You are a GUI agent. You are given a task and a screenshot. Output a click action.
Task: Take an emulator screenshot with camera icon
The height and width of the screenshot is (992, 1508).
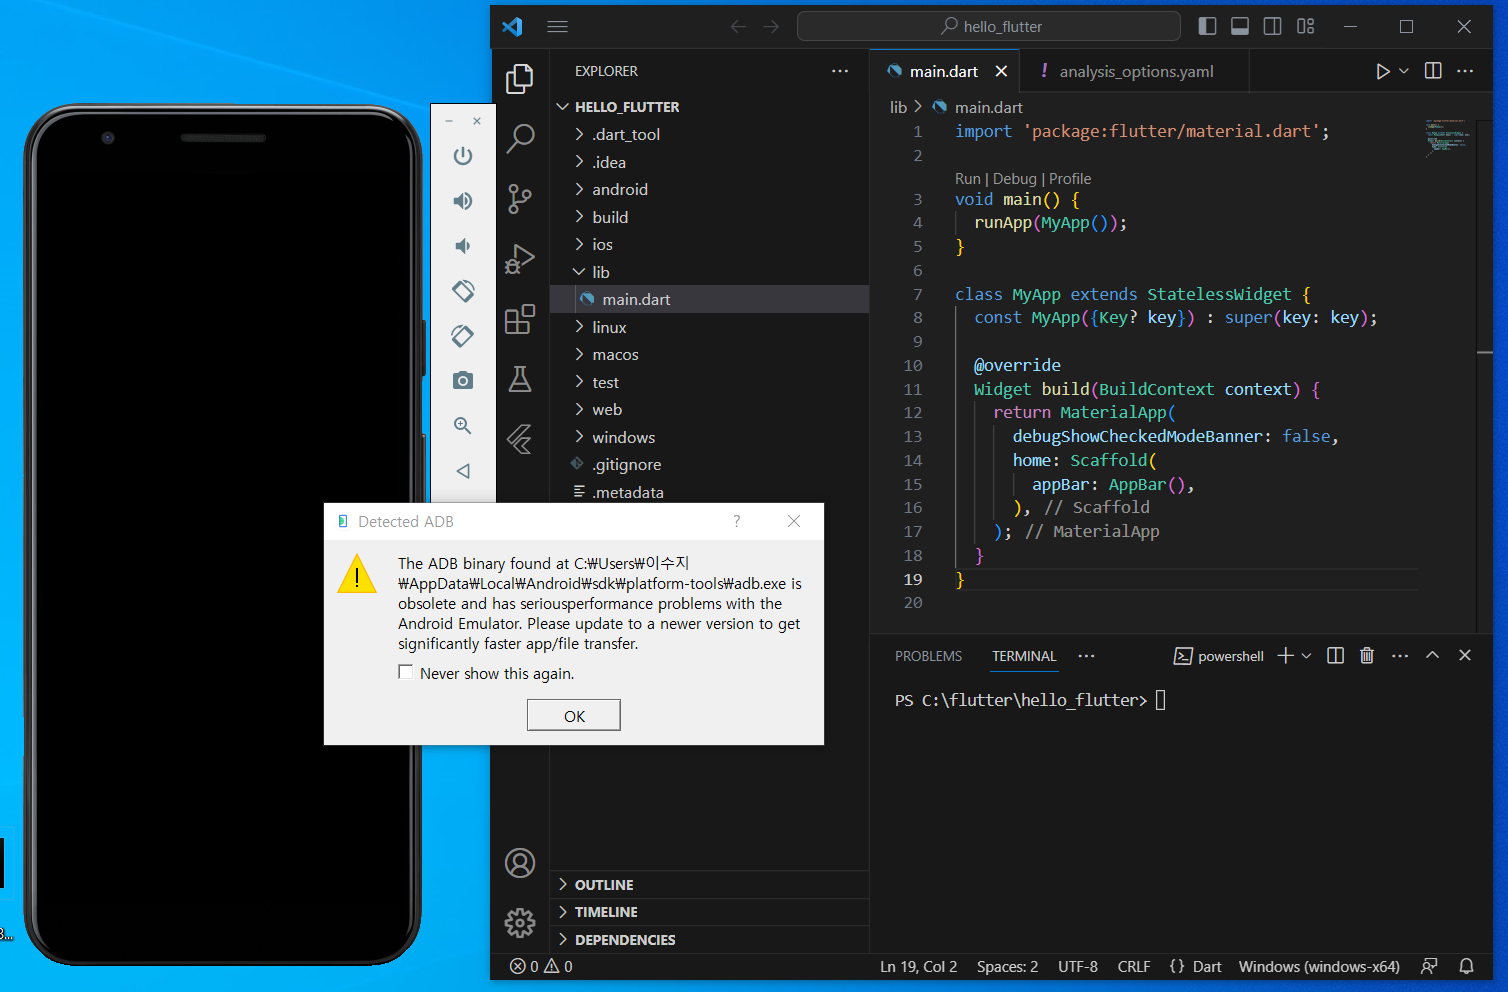[x=463, y=381]
